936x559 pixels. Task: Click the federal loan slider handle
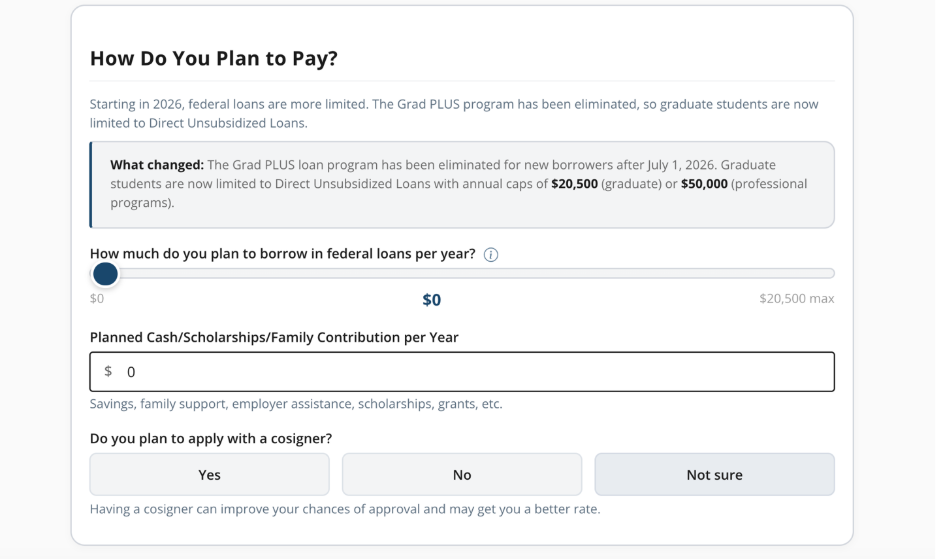pos(105,273)
